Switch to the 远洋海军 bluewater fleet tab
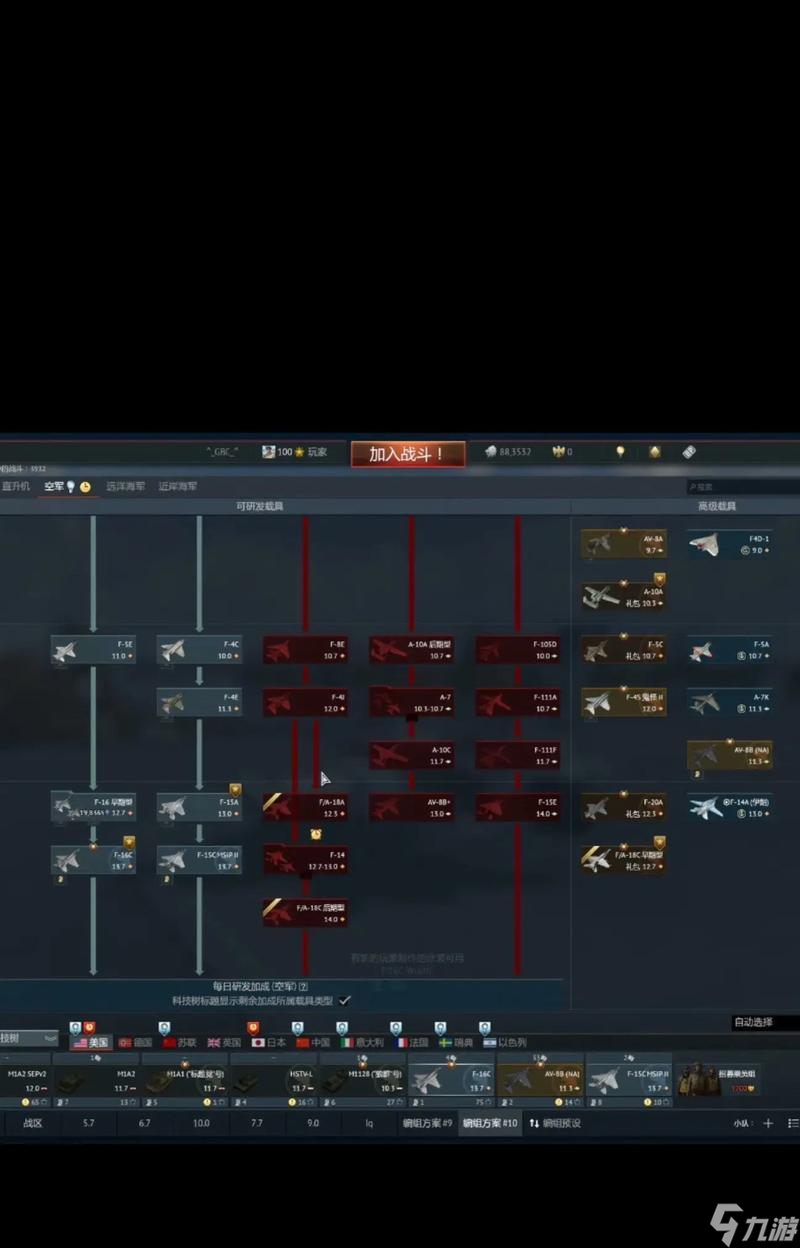This screenshot has height=1248, width=800. (126, 487)
